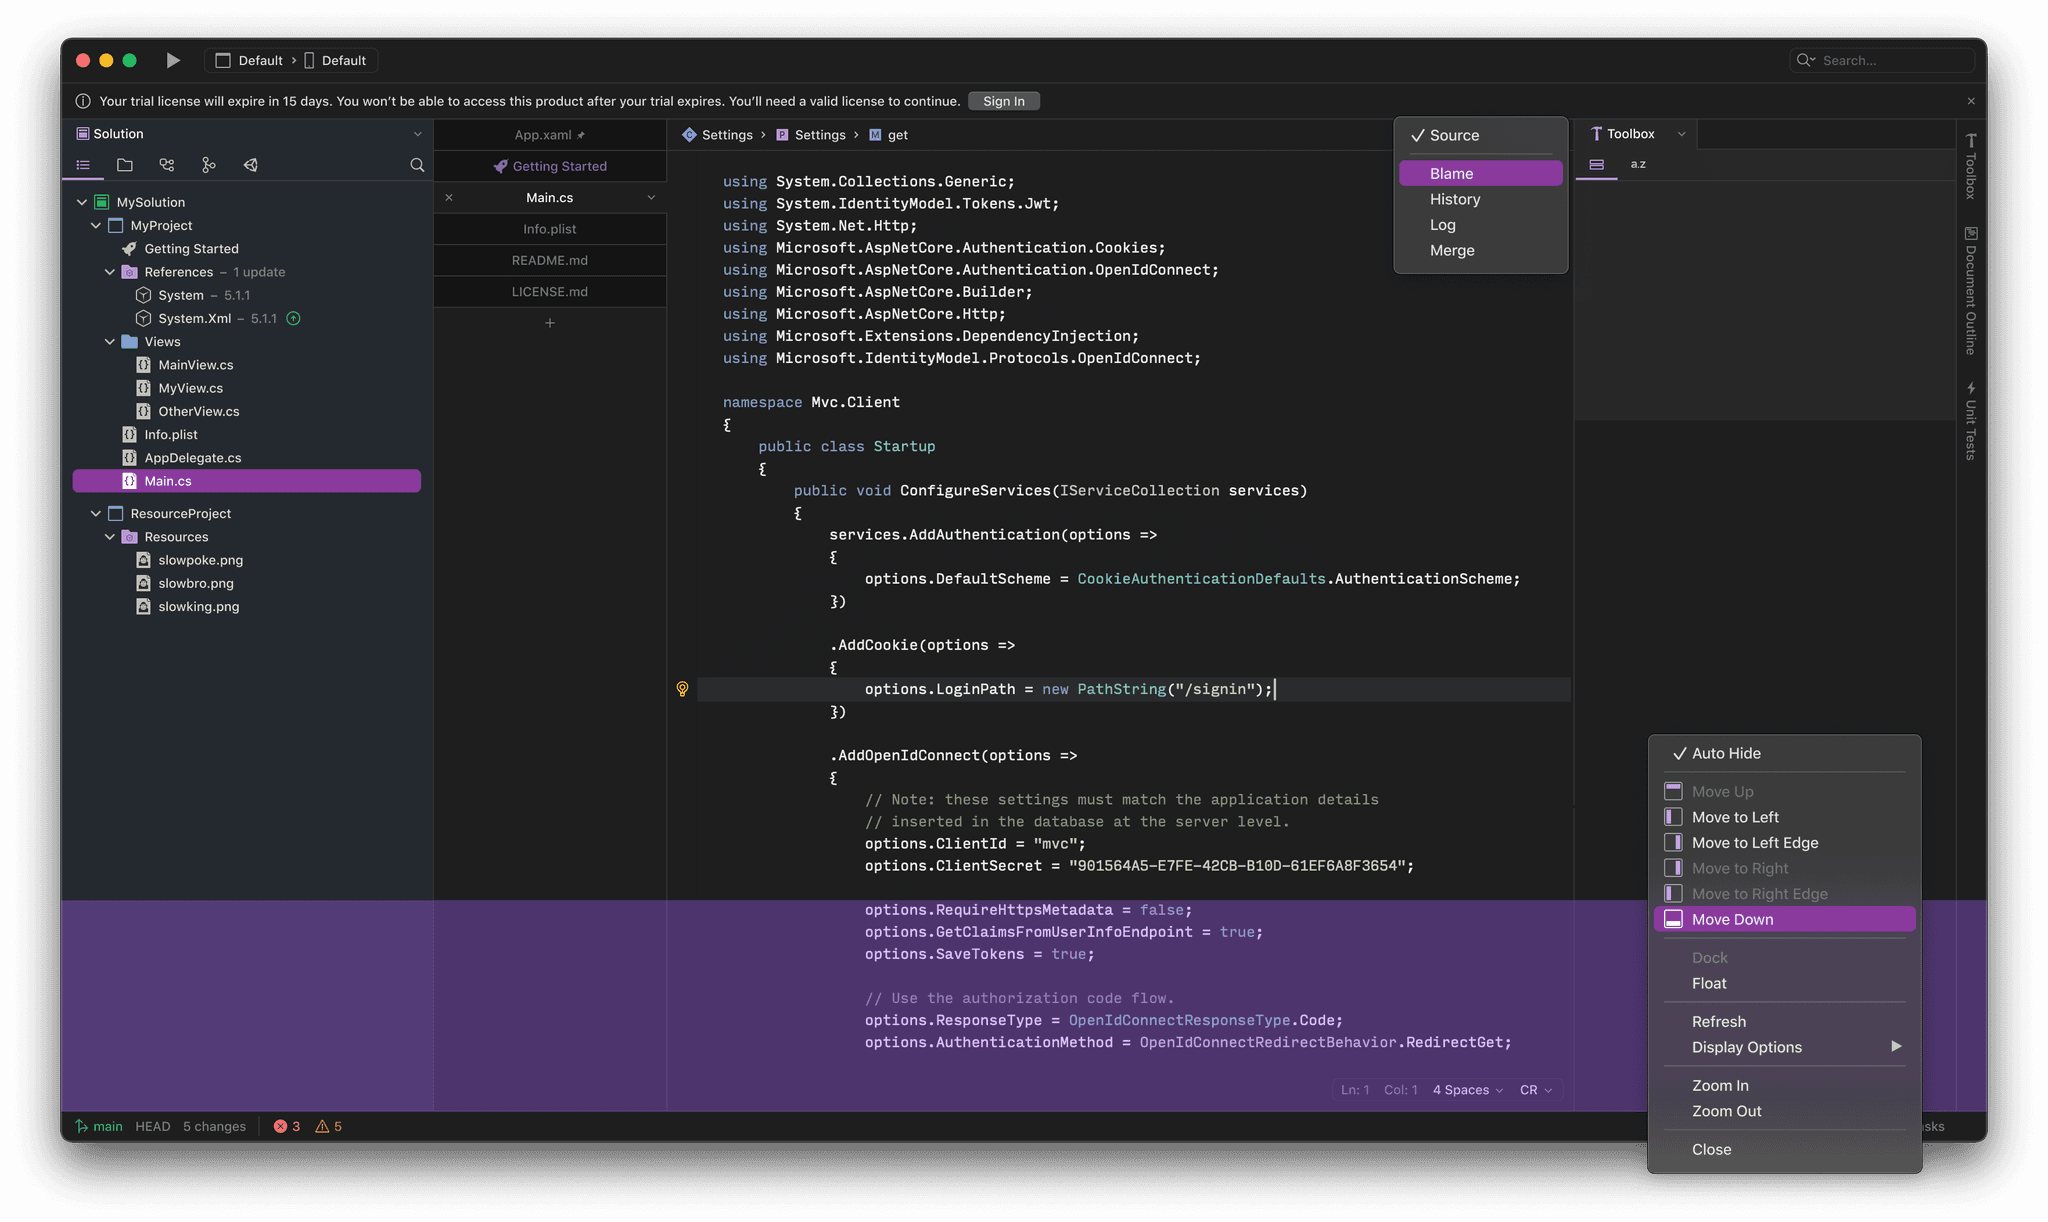
Task: Search the Solution with the magnifier icon
Action: pos(417,165)
